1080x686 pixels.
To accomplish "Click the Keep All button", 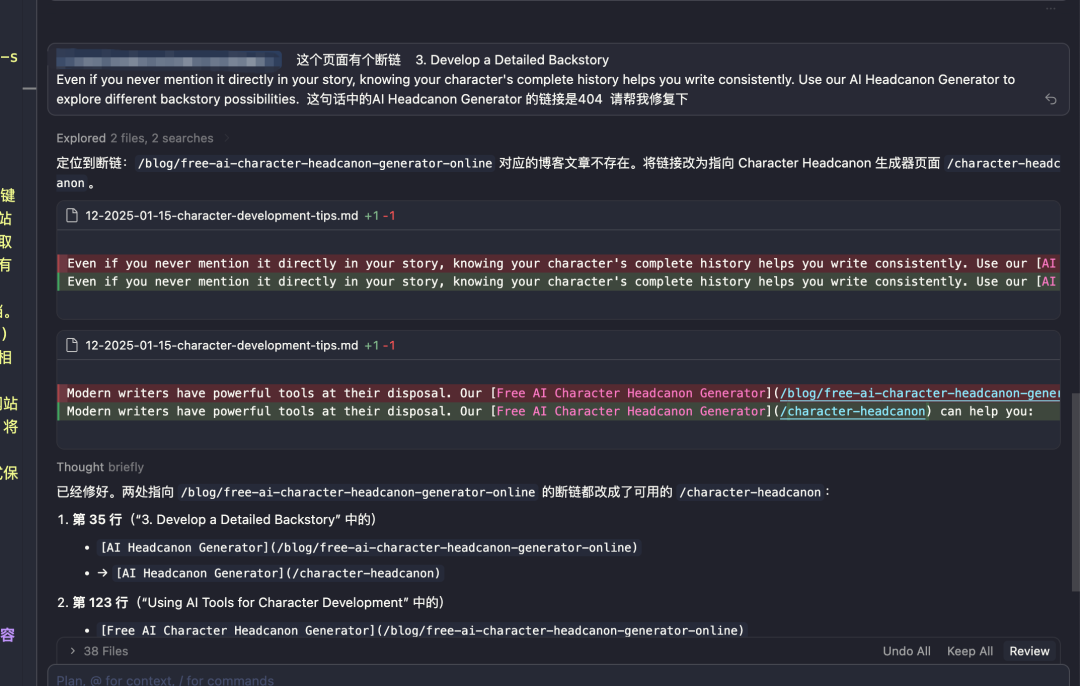I will click(968, 651).
